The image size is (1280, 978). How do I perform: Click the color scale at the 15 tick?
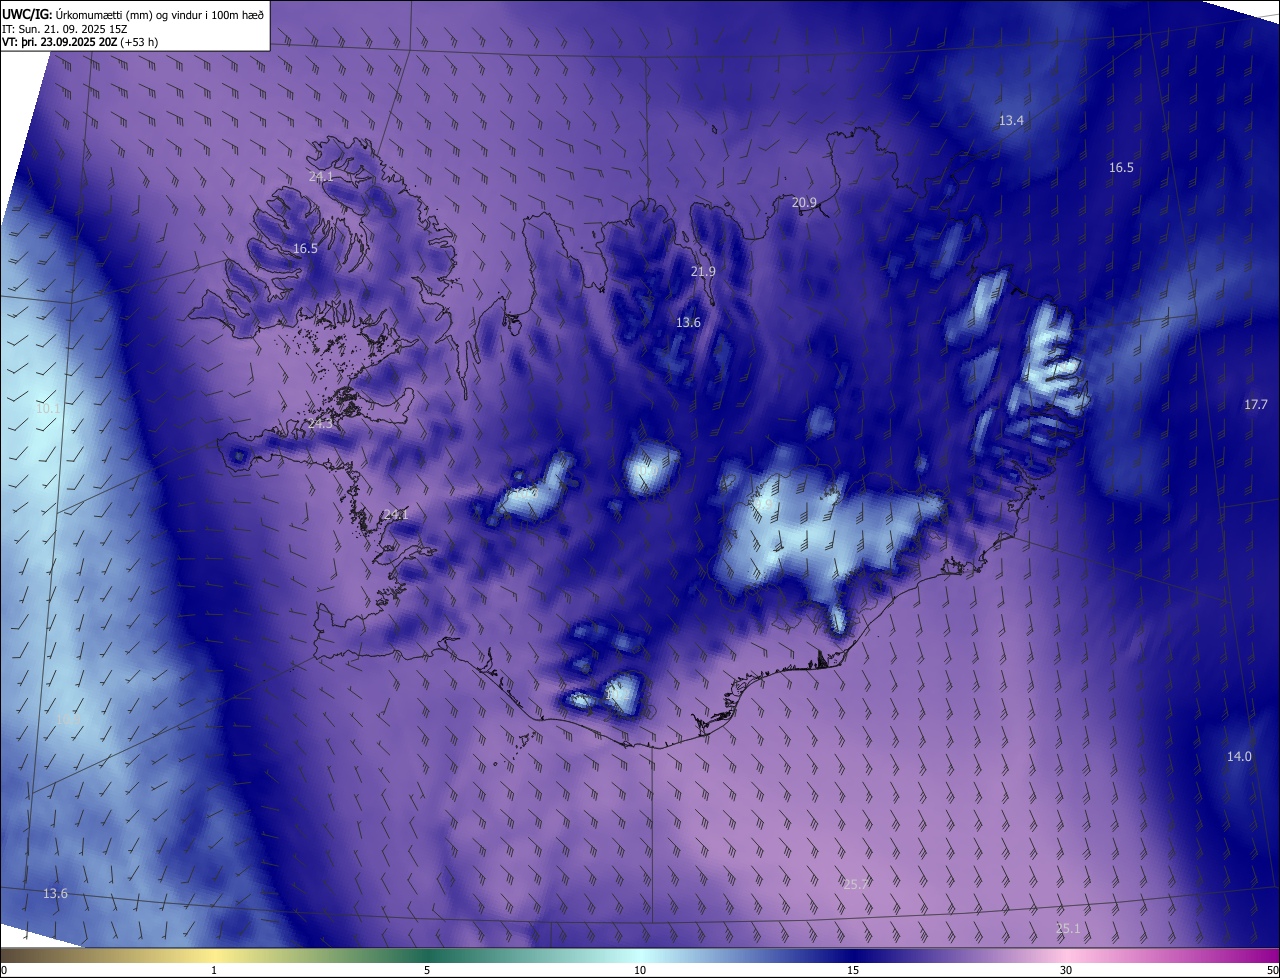[x=853, y=970]
